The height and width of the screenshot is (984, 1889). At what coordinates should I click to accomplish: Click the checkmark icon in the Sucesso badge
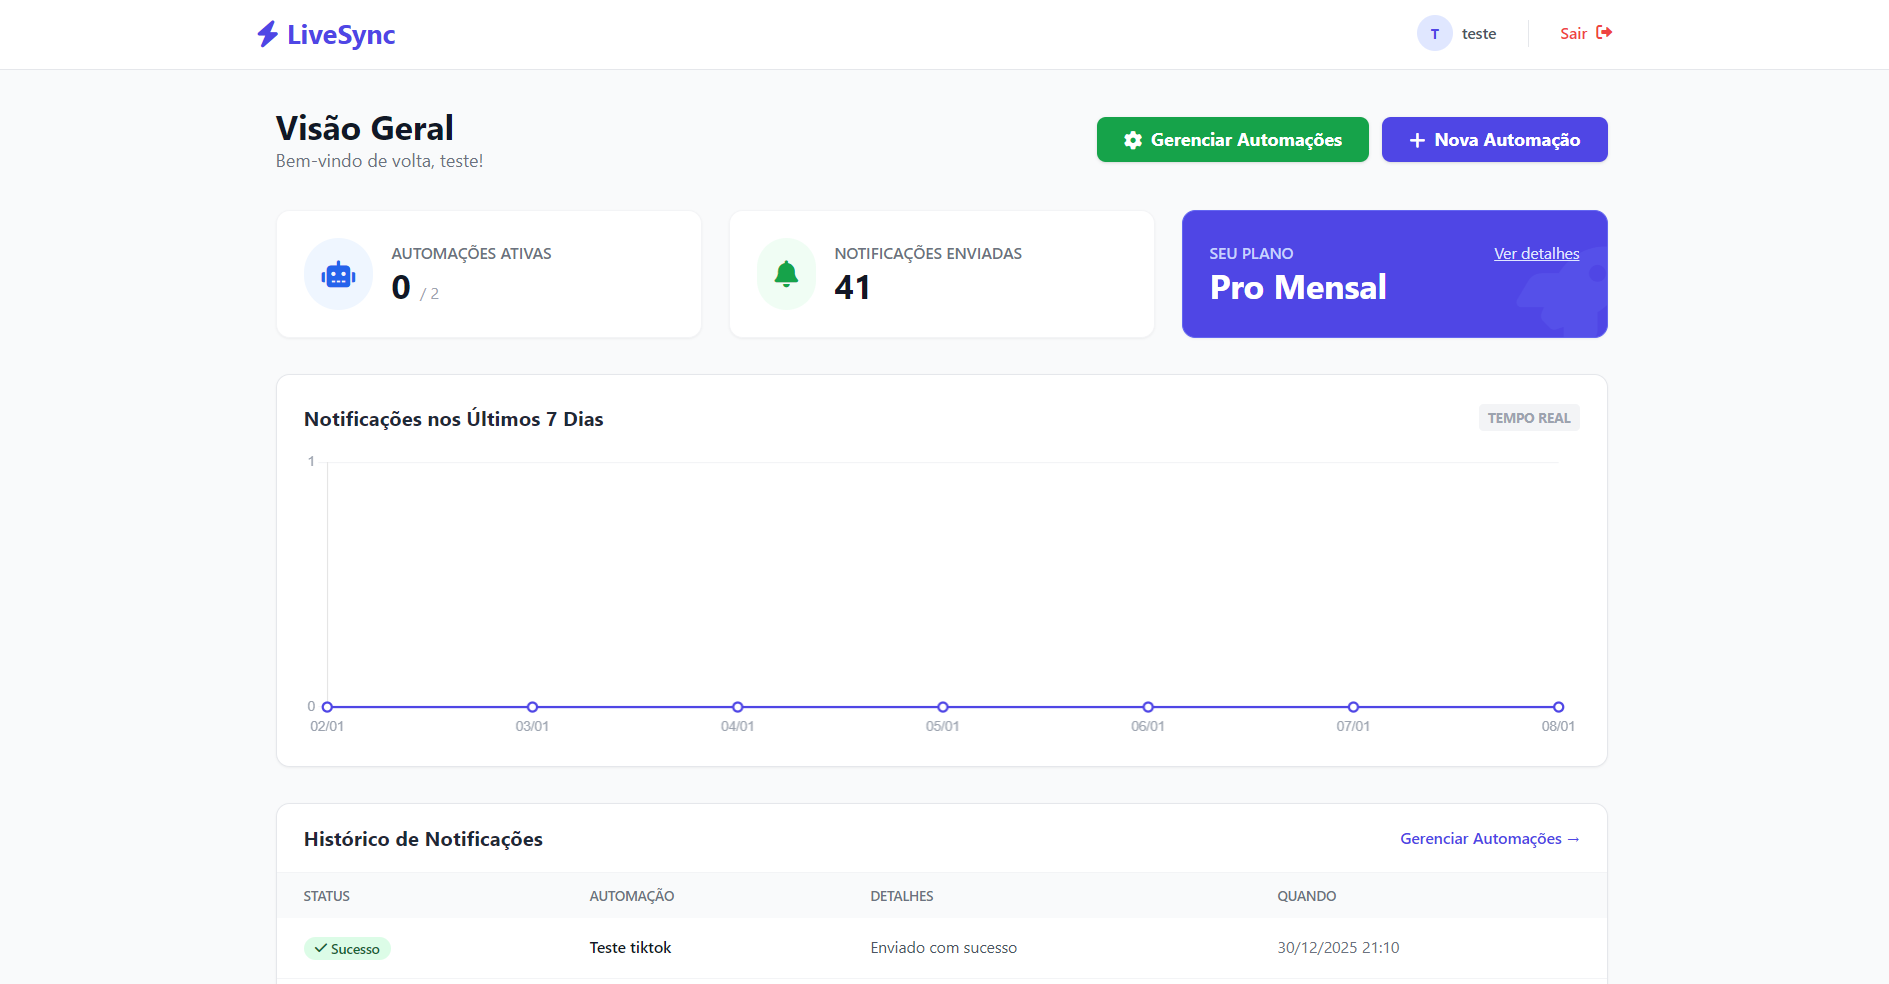(x=320, y=948)
